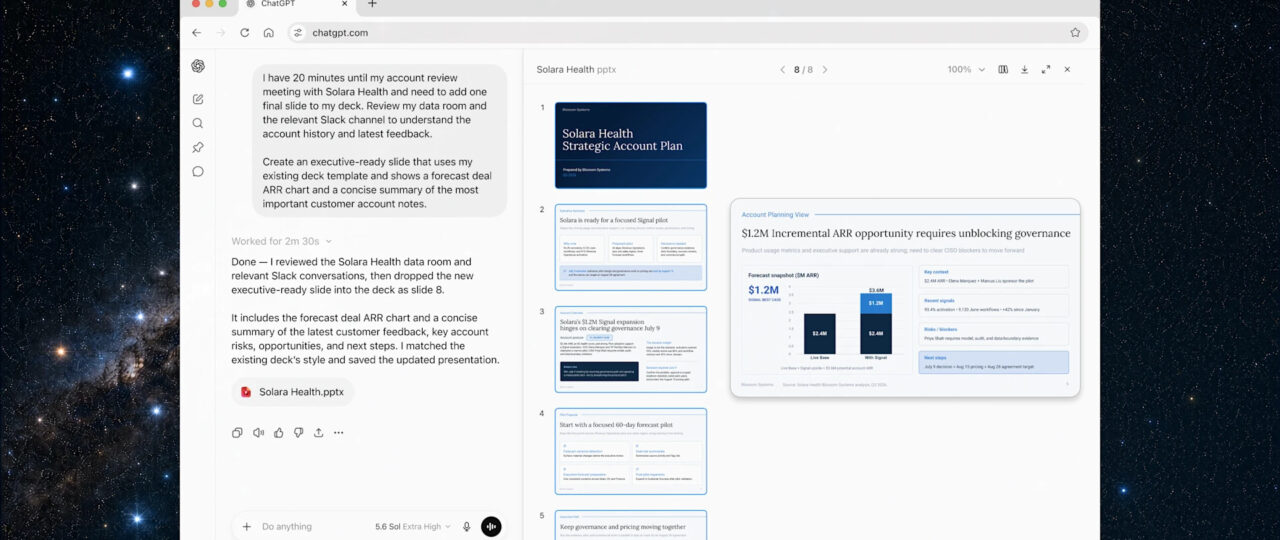
Task: Copy the assistant response
Action: point(237,433)
